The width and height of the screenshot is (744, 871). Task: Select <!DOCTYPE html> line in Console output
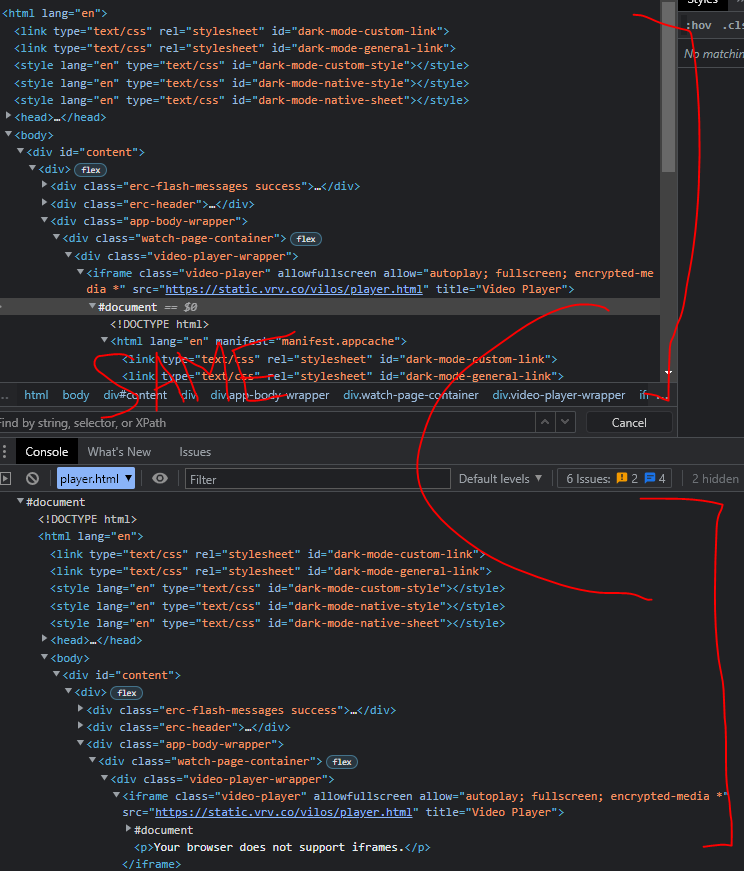point(87,519)
